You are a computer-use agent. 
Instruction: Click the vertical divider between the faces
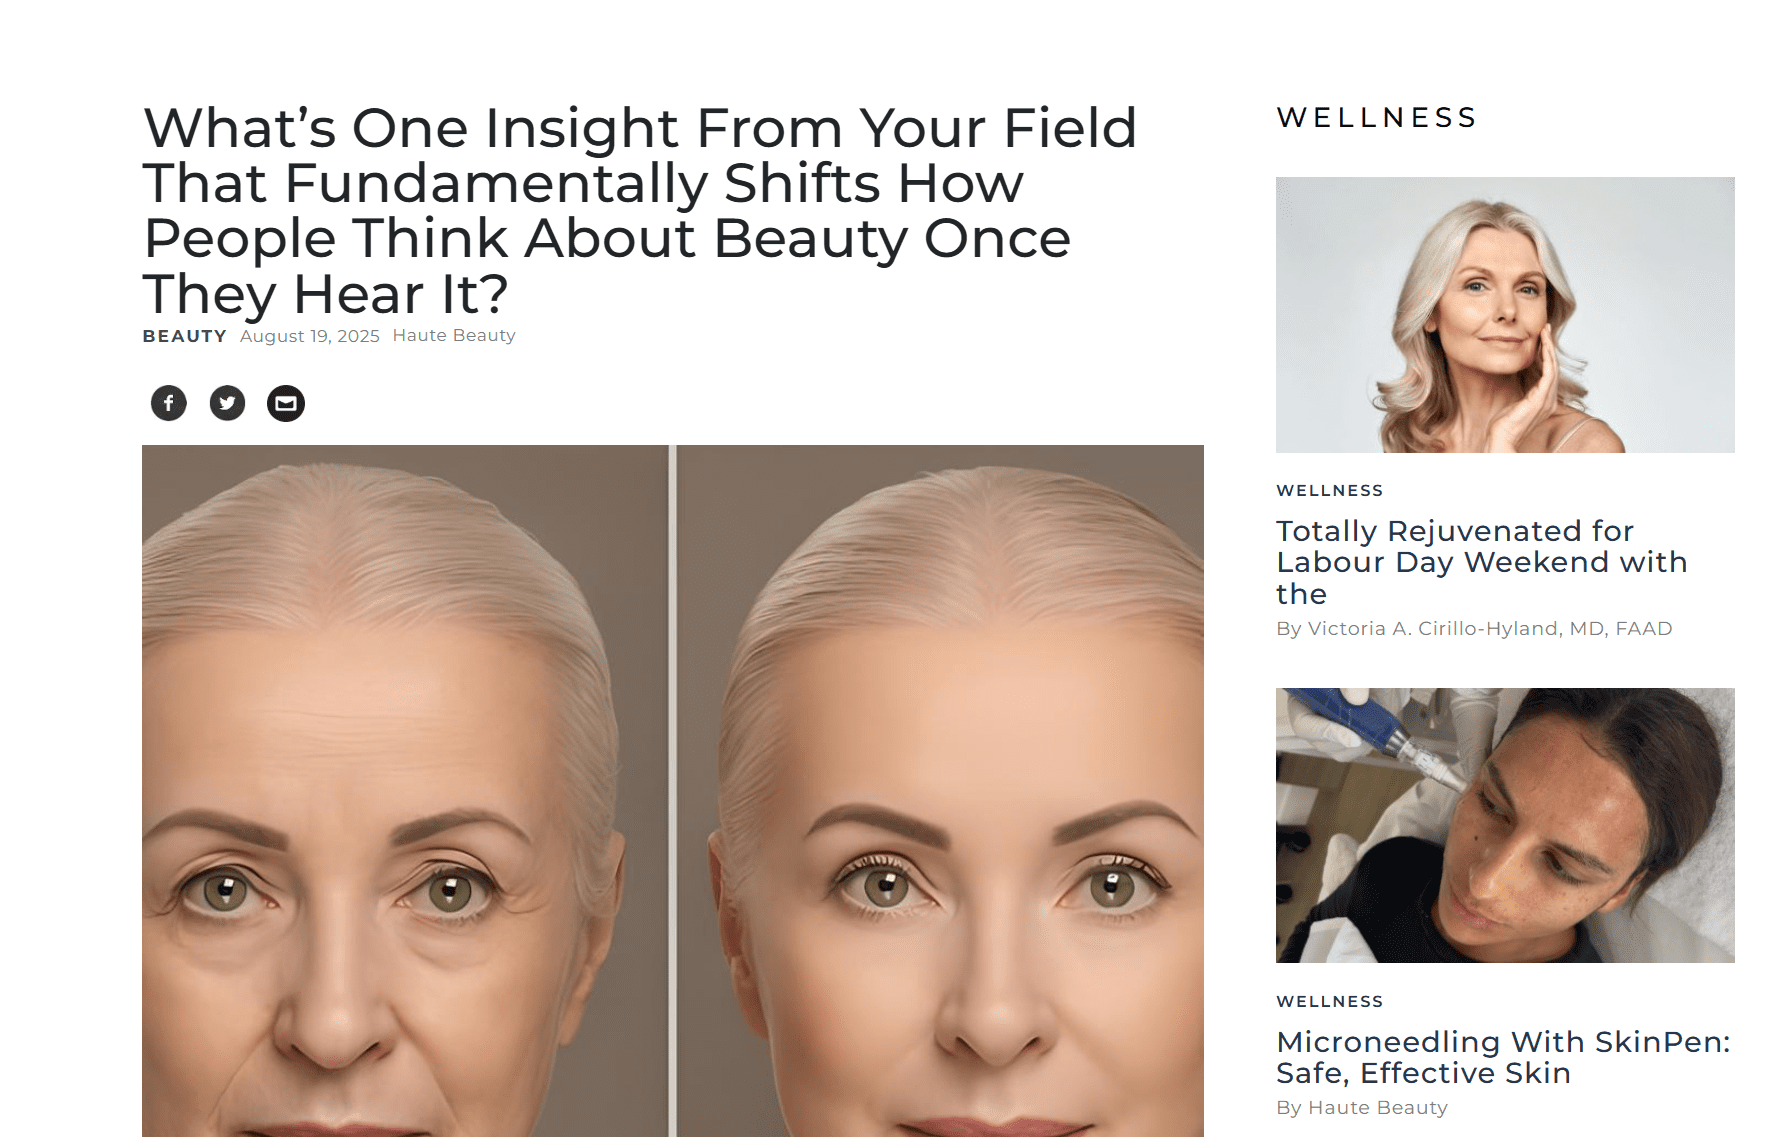[x=673, y=790]
